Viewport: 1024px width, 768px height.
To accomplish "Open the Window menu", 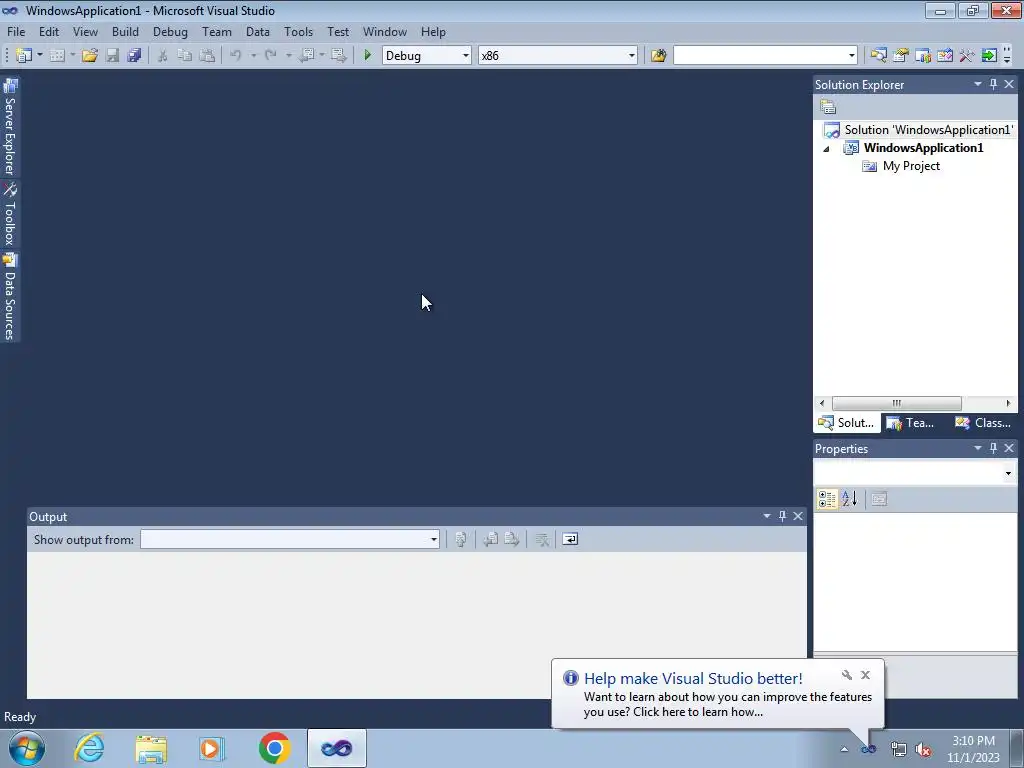I will (x=385, y=32).
